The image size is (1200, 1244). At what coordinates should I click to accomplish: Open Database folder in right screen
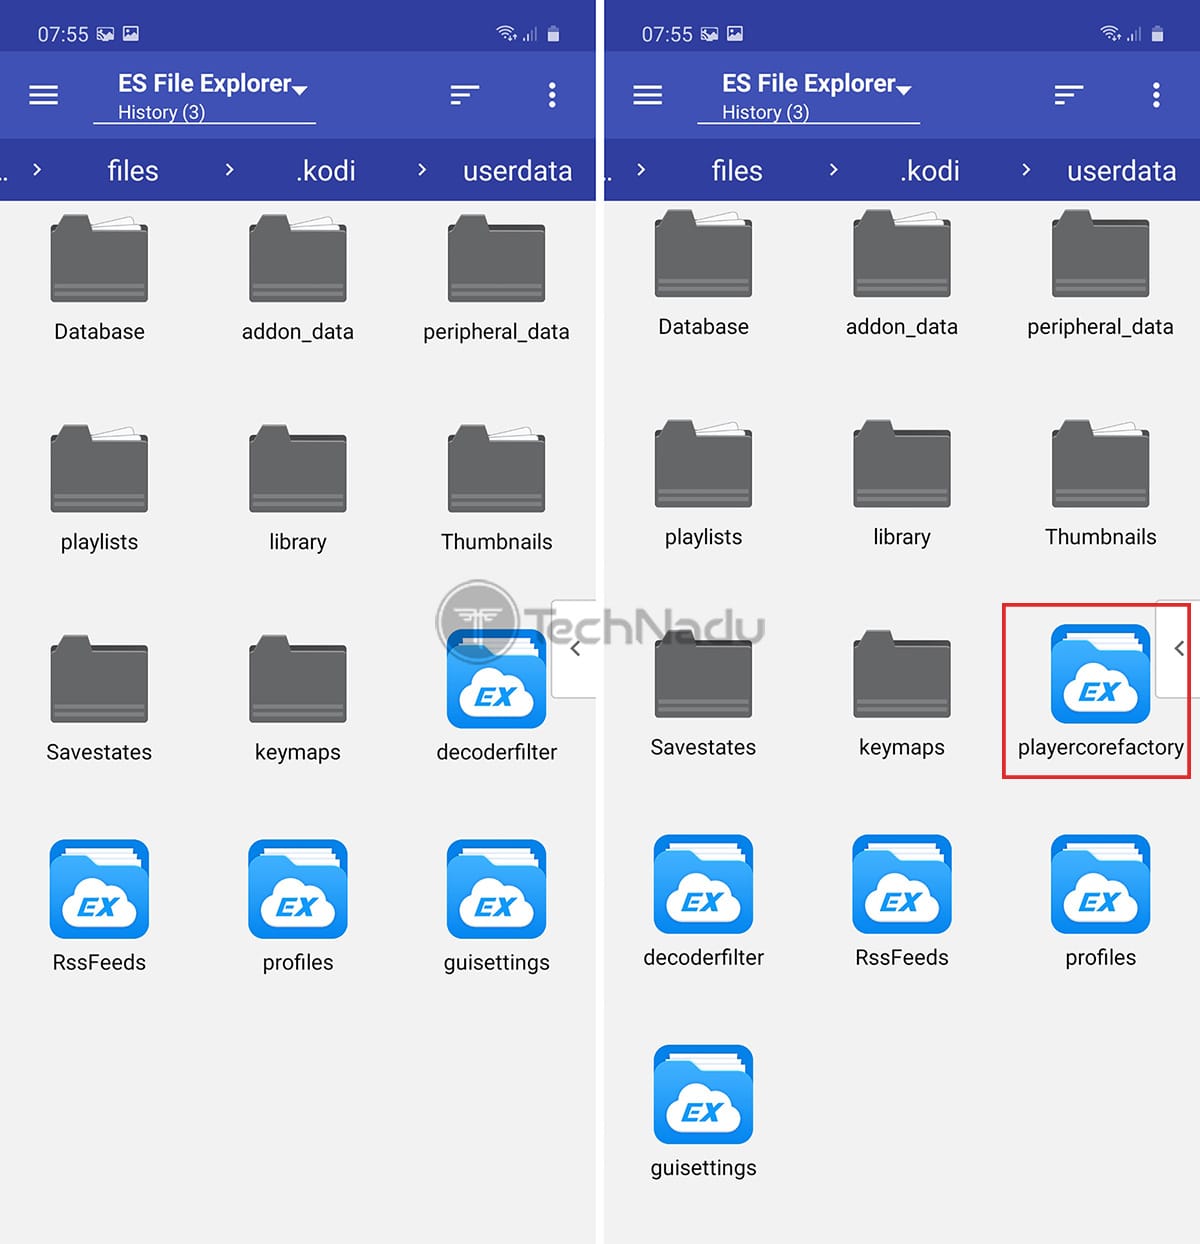coord(703,274)
